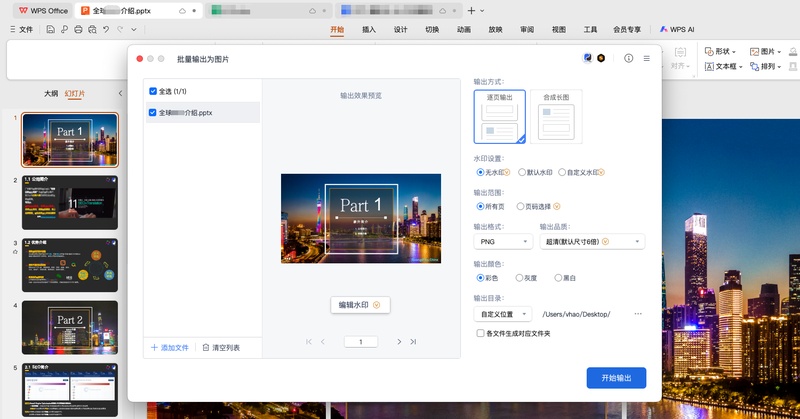
Task: Click the undo arrow icon
Action: tap(106, 30)
